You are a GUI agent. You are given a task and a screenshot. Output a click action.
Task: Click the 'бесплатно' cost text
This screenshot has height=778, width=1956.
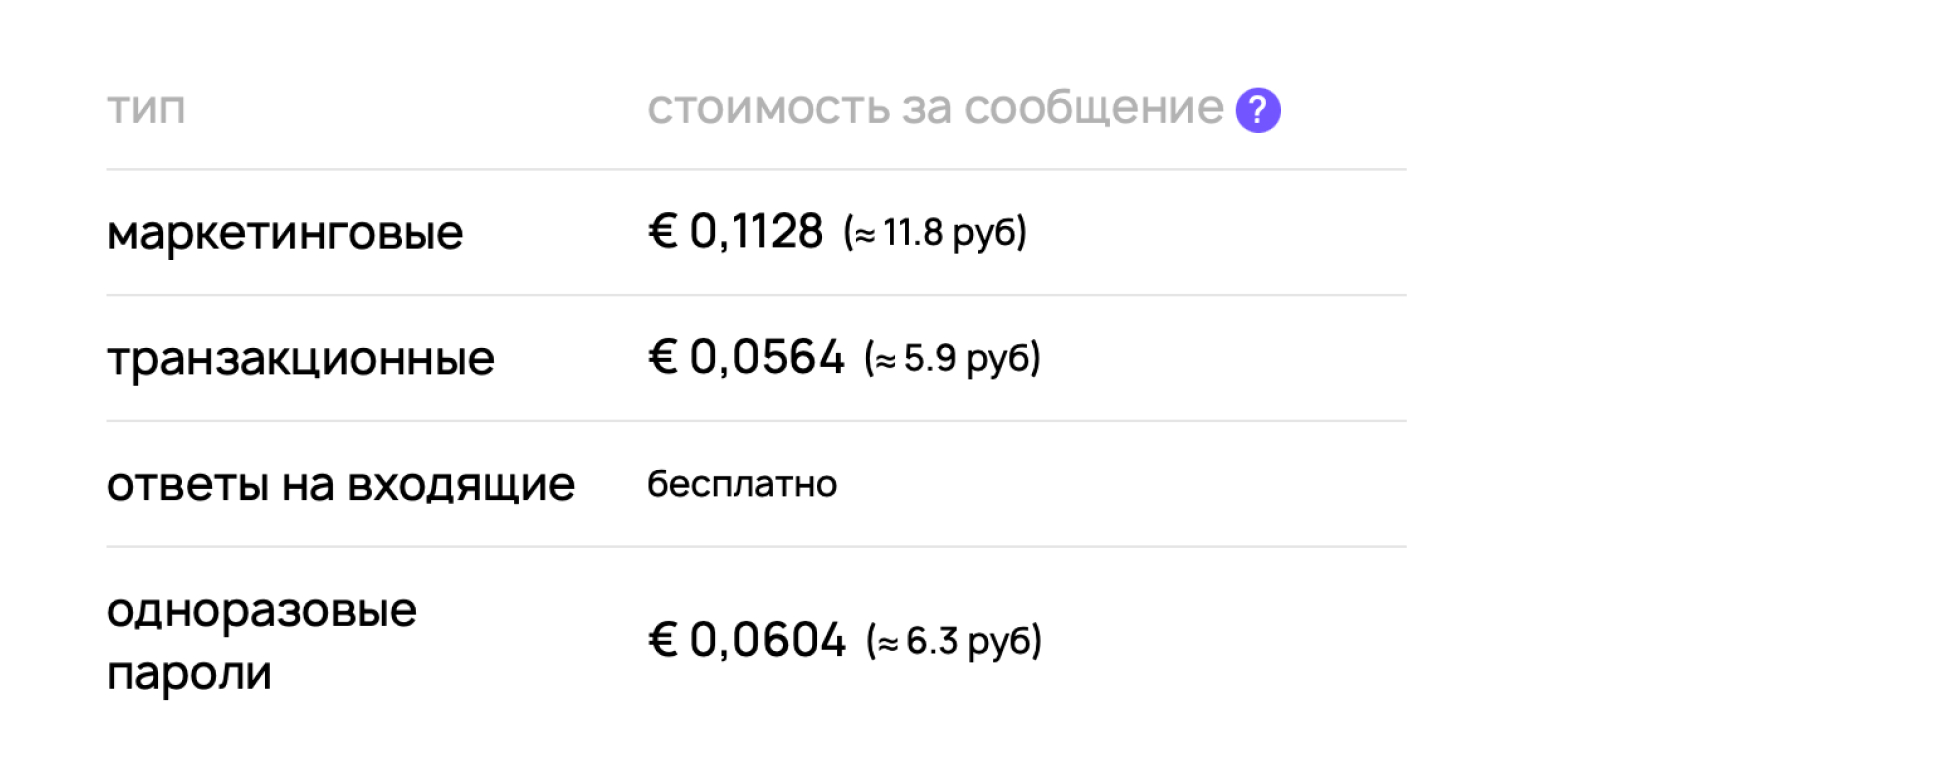point(742,484)
